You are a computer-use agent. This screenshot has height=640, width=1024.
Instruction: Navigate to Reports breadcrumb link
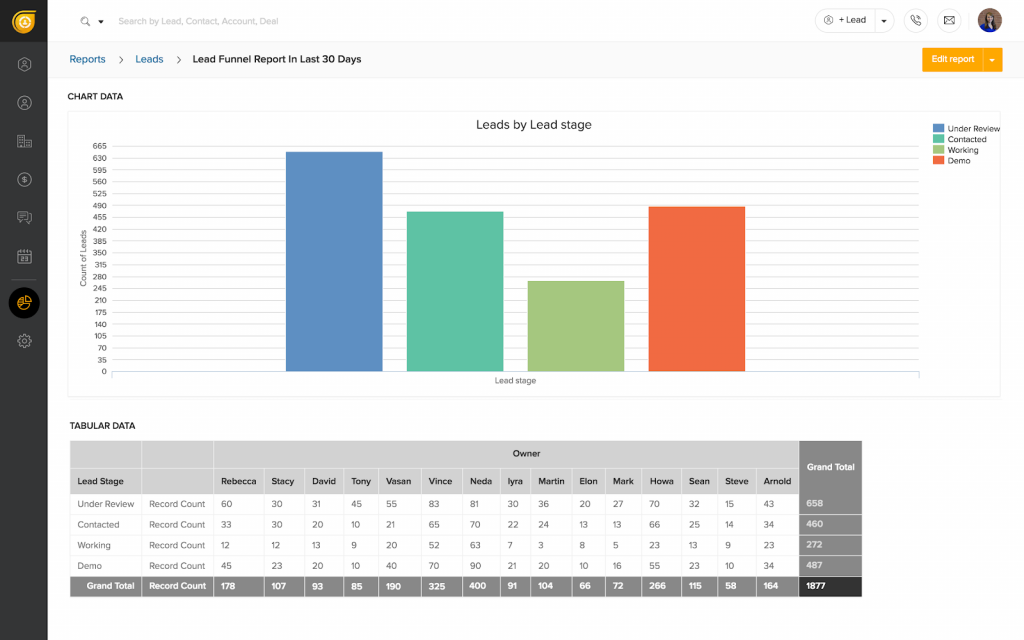[87, 59]
